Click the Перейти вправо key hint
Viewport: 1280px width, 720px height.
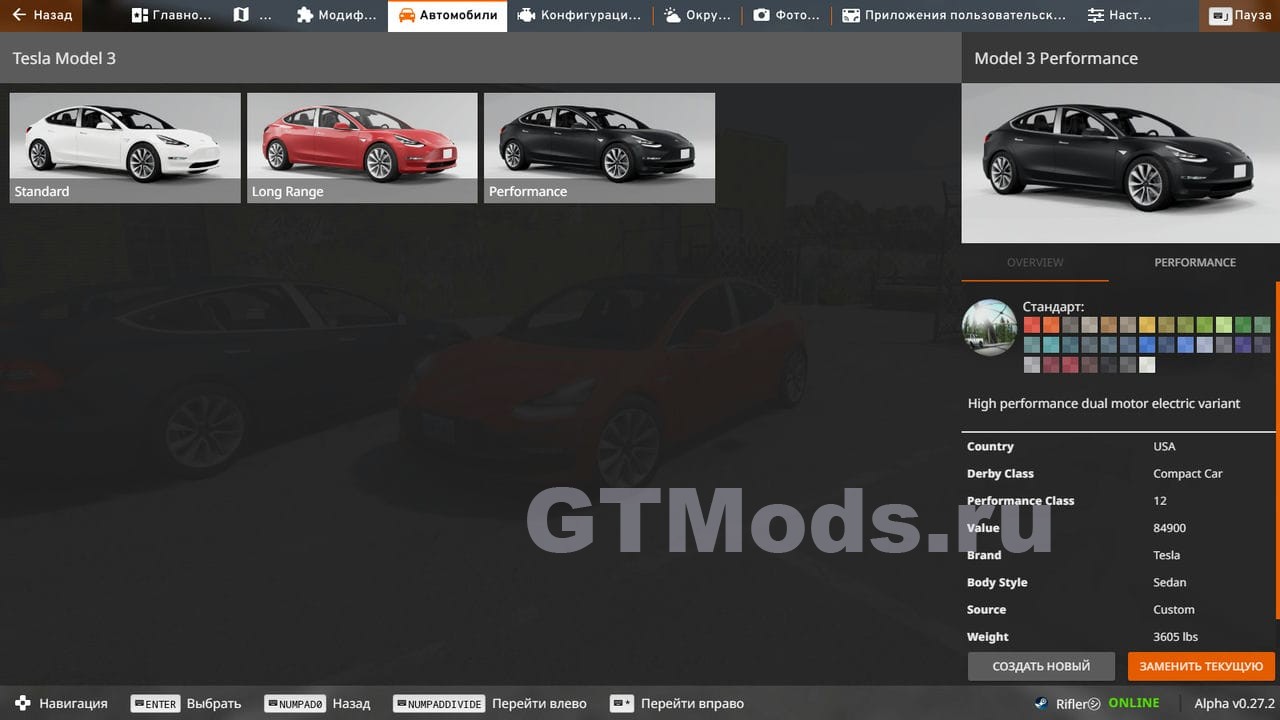[x=677, y=703]
